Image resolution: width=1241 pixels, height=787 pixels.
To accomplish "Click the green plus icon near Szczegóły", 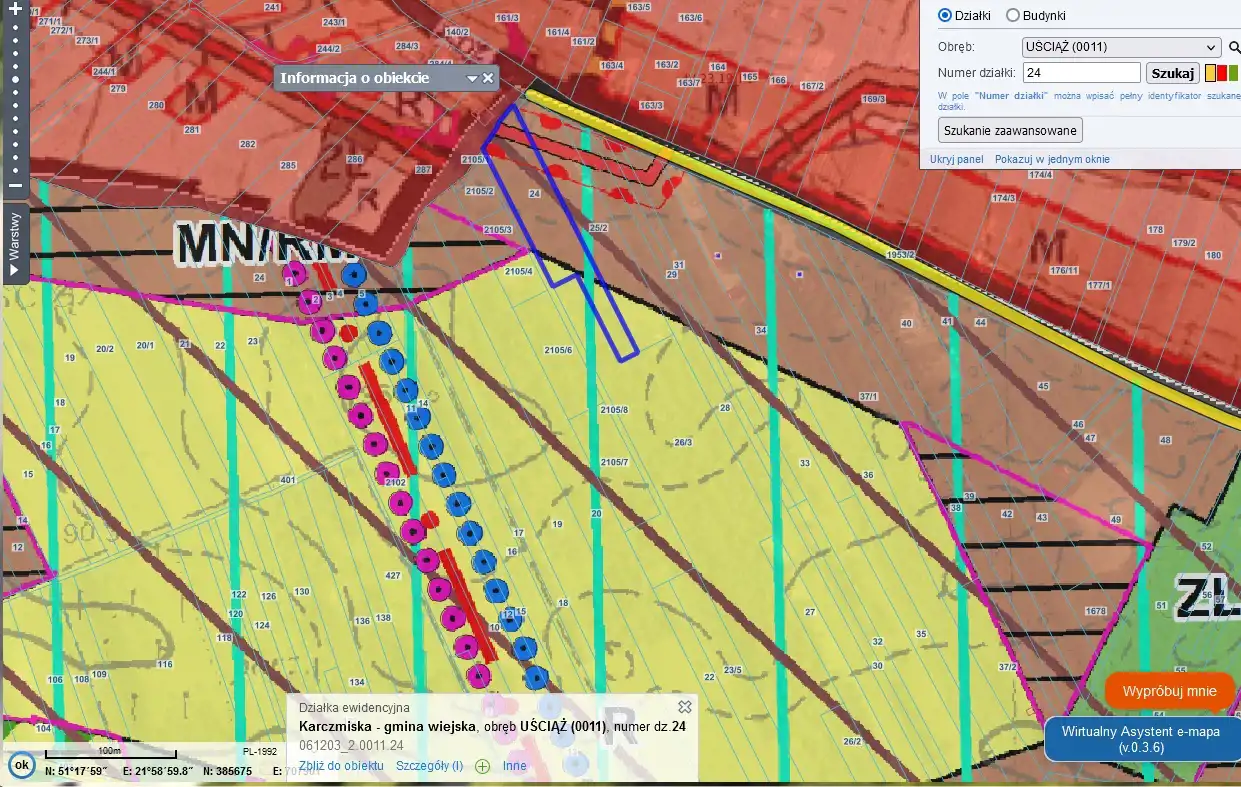I will [x=482, y=766].
